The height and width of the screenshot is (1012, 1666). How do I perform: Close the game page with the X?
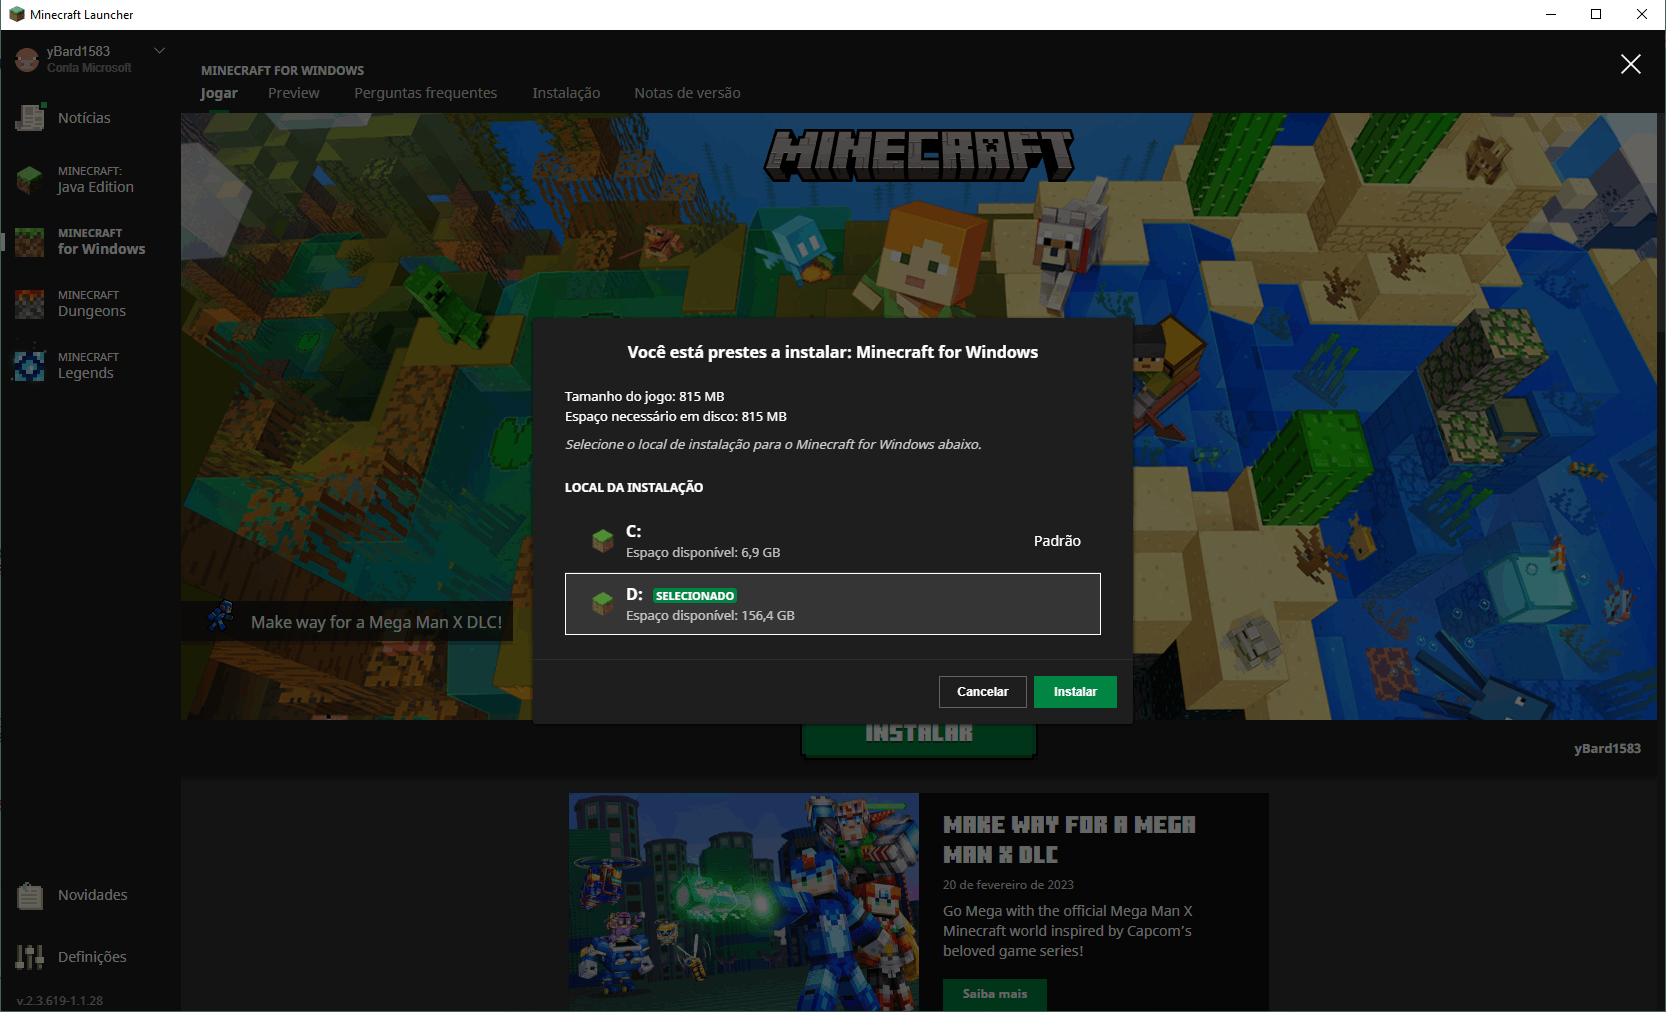[1630, 64]
